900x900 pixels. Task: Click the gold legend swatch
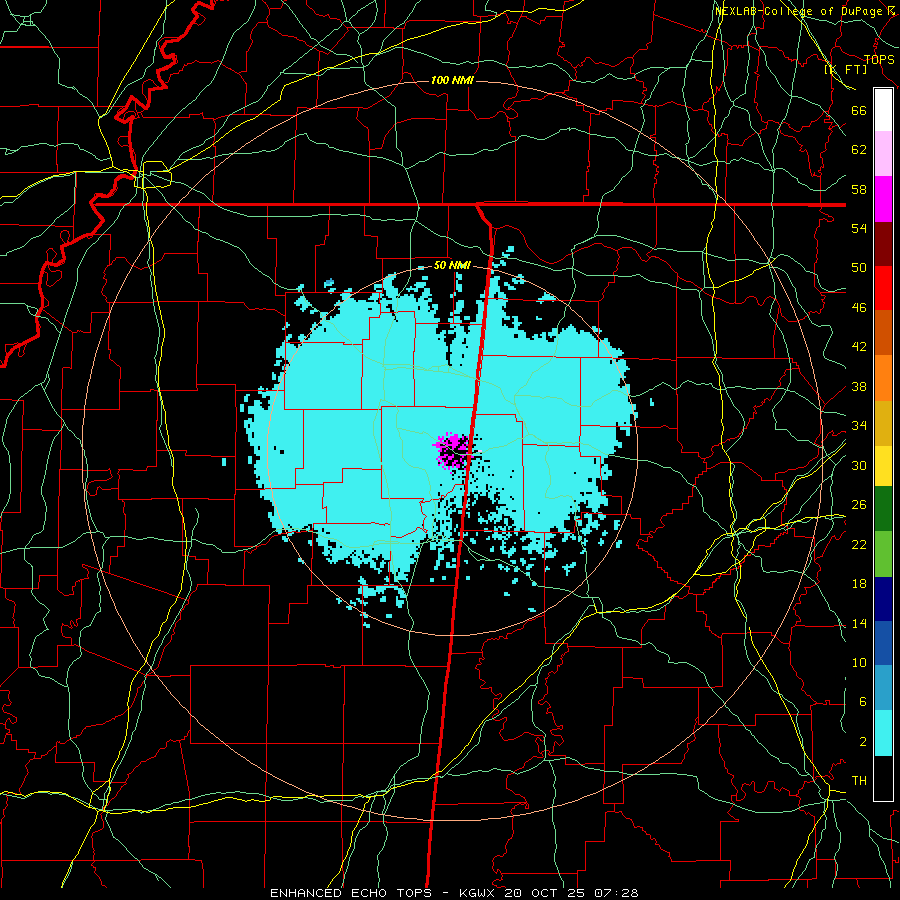tap(883, 423)
